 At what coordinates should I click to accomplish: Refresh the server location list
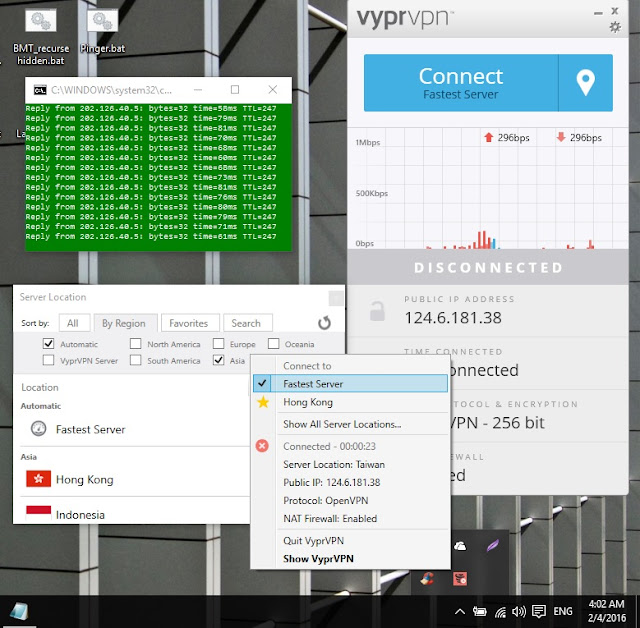pyautogui.click(x=324, y=323)
